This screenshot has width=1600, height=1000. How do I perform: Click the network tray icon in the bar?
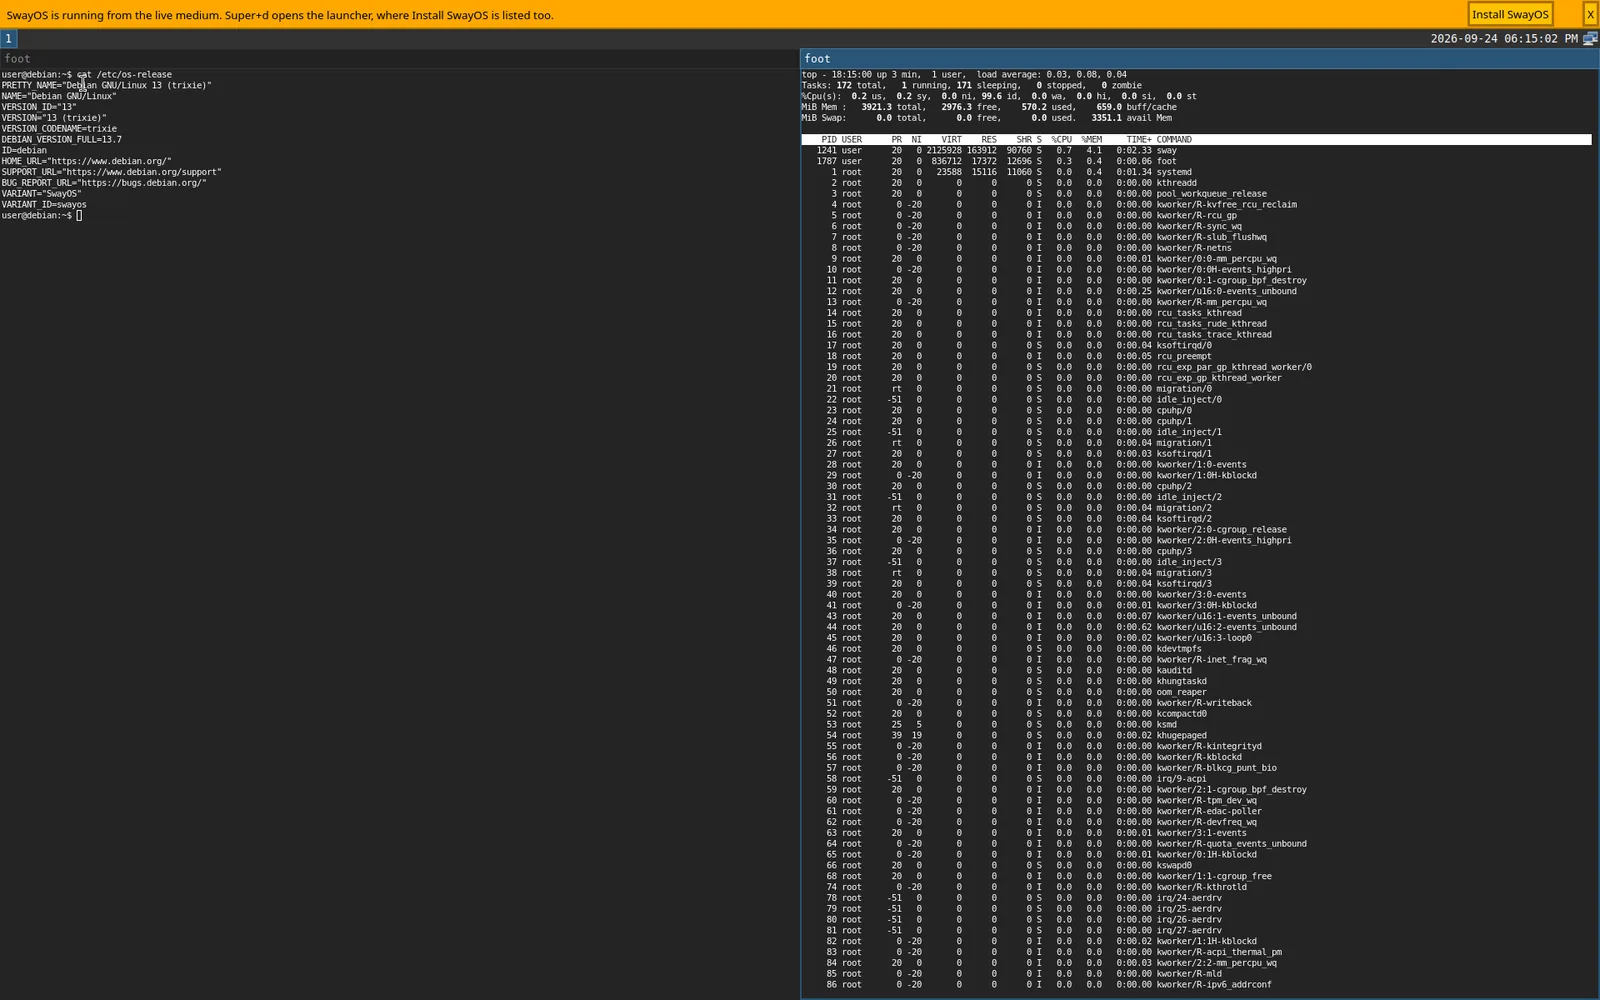(1590, 38)
